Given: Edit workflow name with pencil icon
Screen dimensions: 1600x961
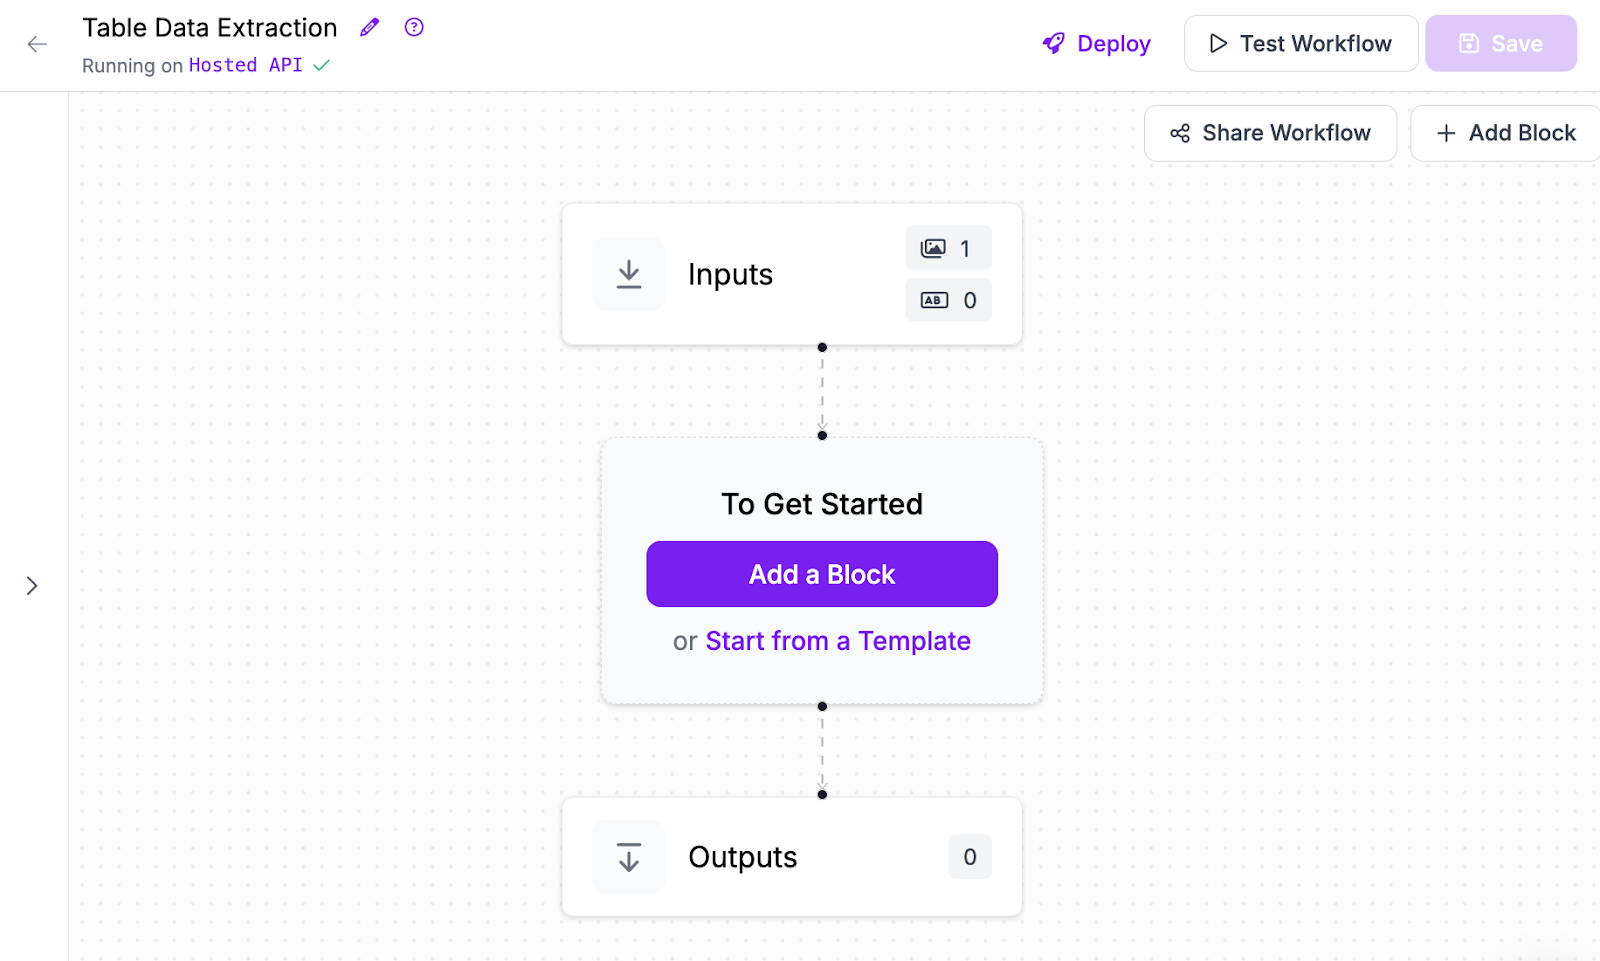Looking at the screenshot, I should tap(370, 27).
